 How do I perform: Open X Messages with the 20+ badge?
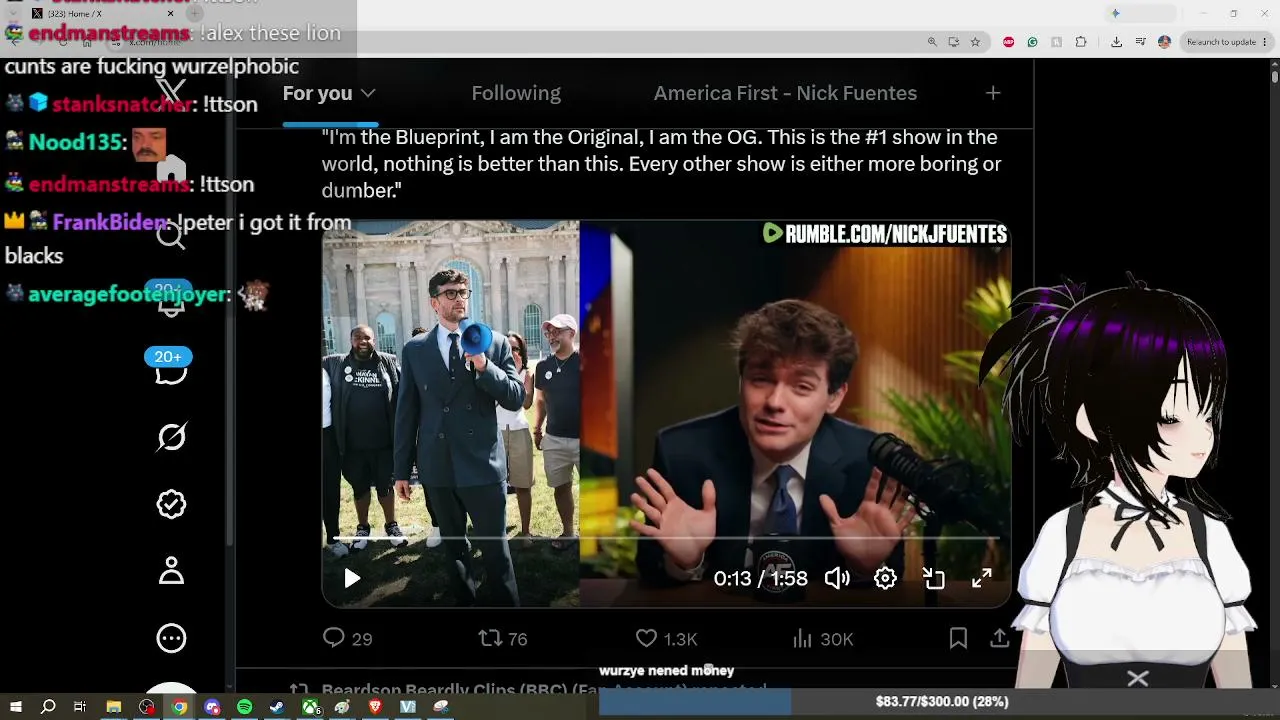coord(171,368)
